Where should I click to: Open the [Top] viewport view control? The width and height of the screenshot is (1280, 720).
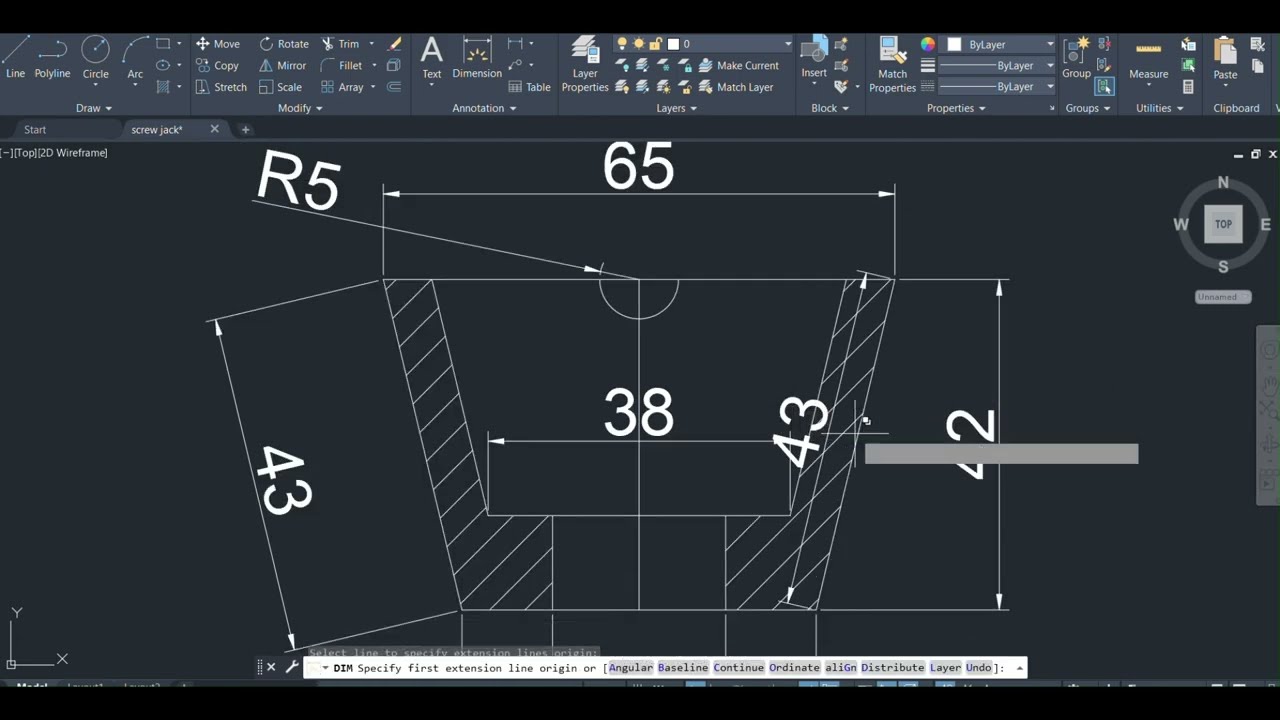tap(26, 153)
